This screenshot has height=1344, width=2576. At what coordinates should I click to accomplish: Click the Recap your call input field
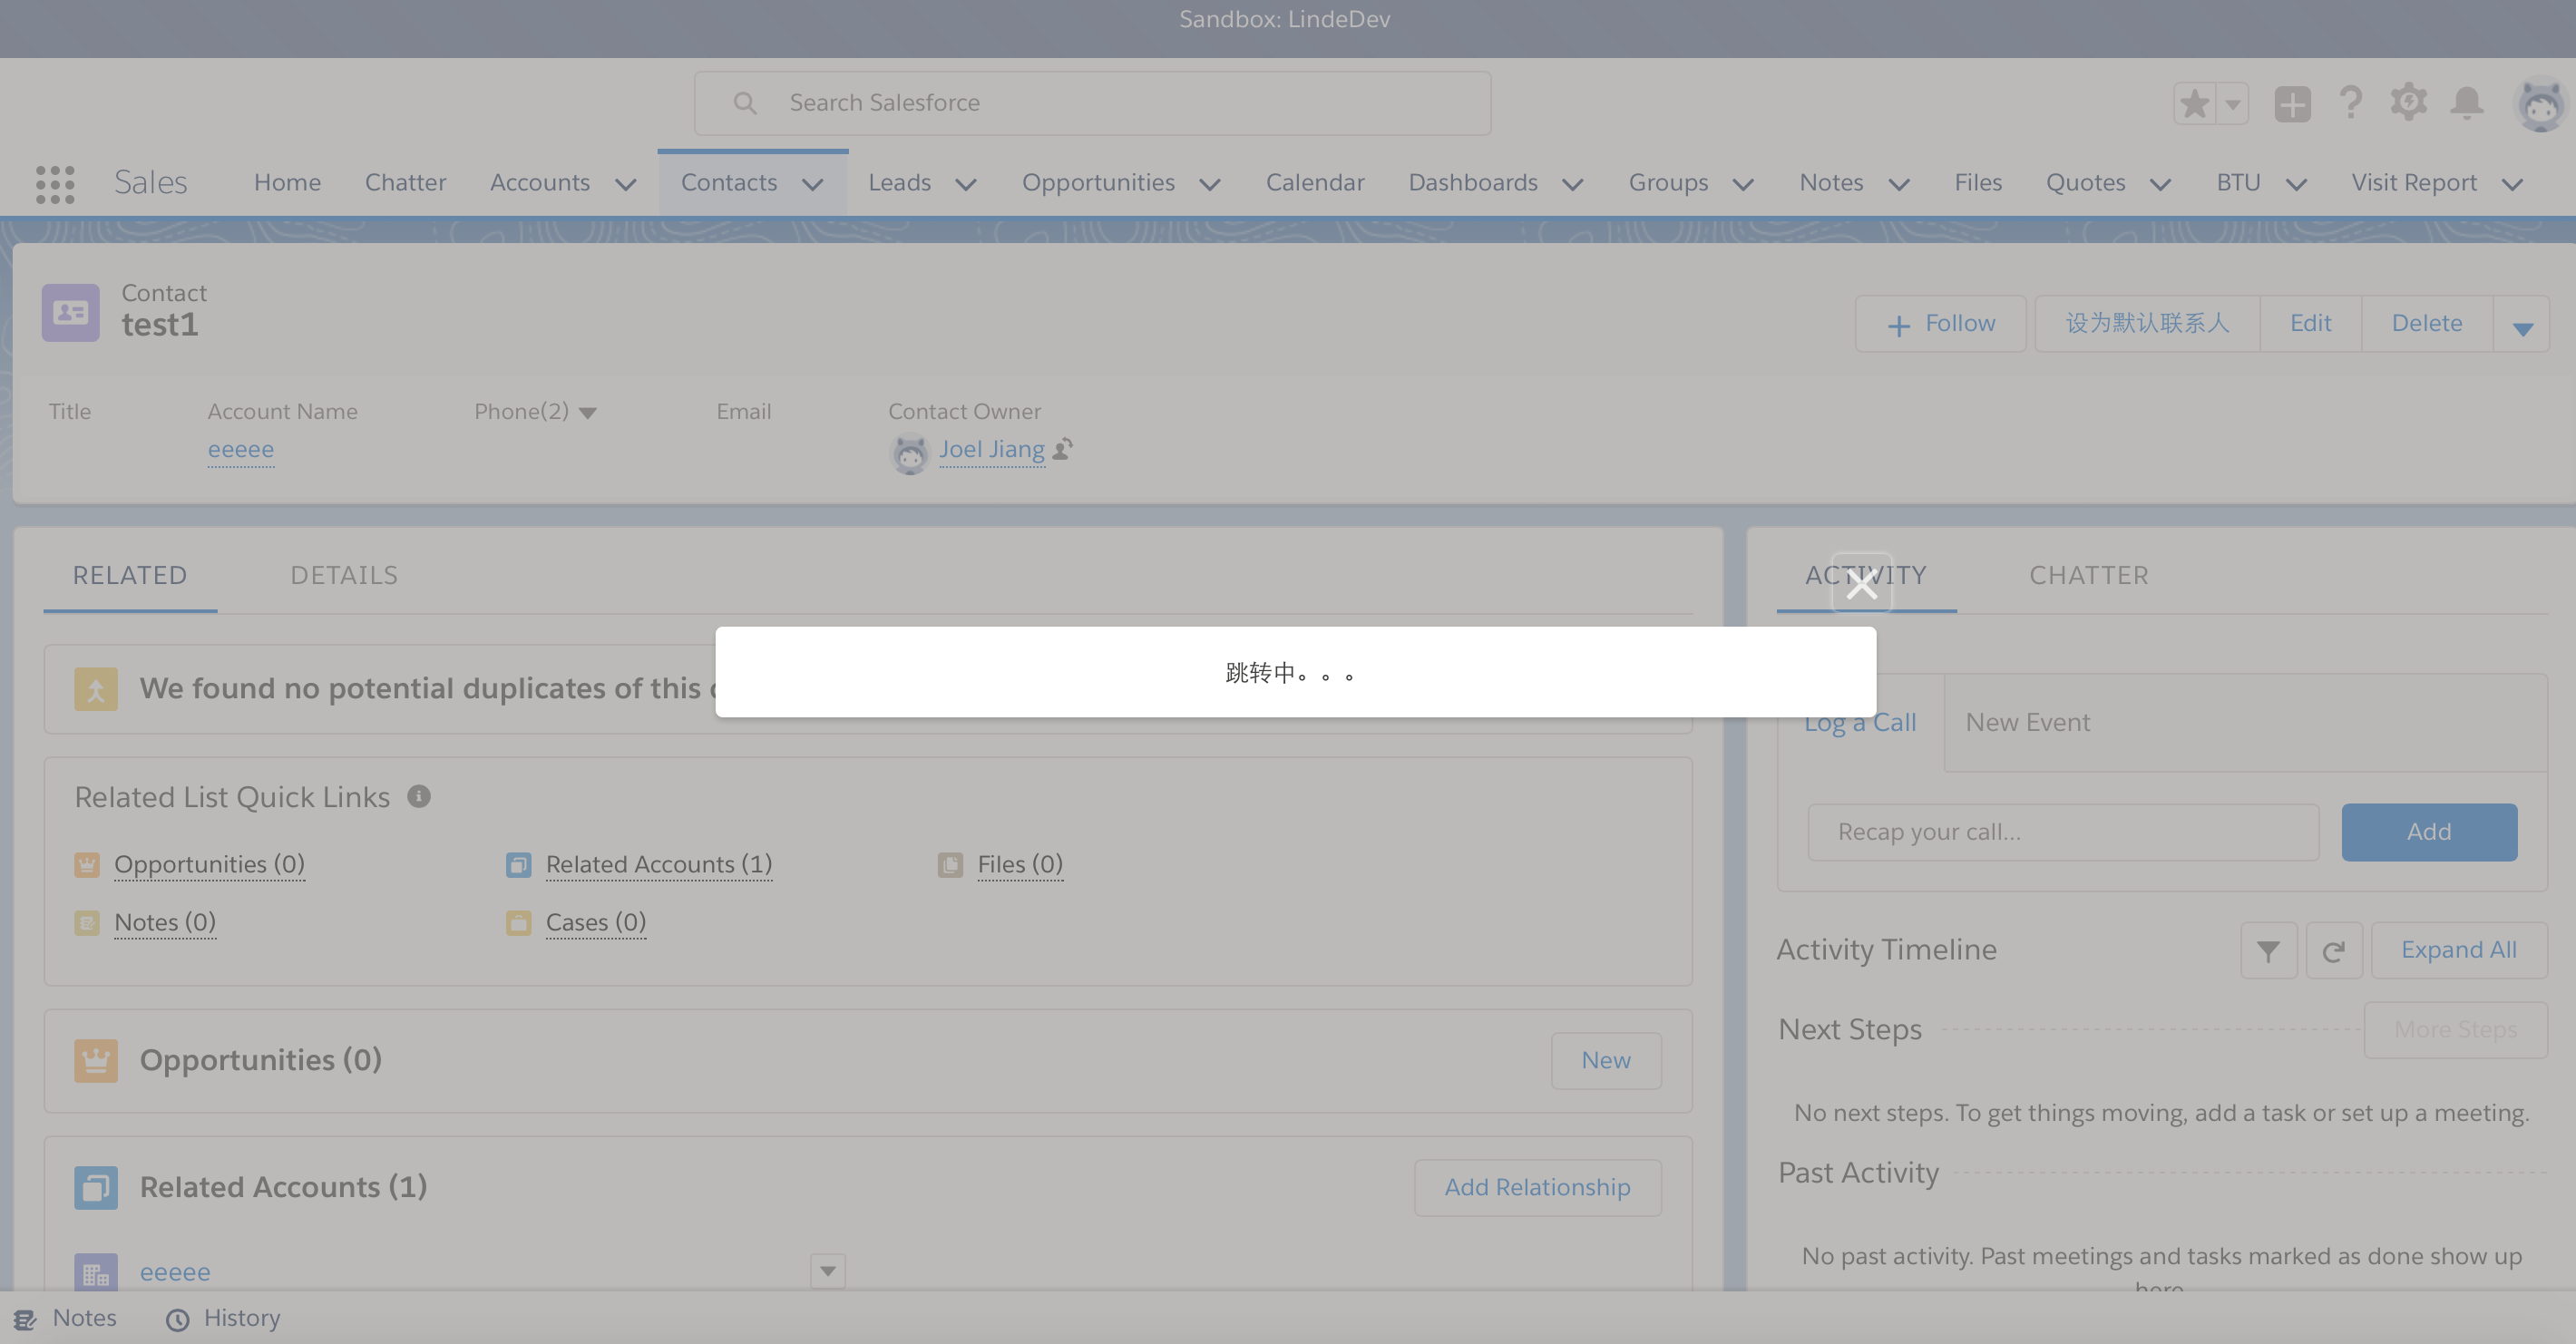point(2063,832)
